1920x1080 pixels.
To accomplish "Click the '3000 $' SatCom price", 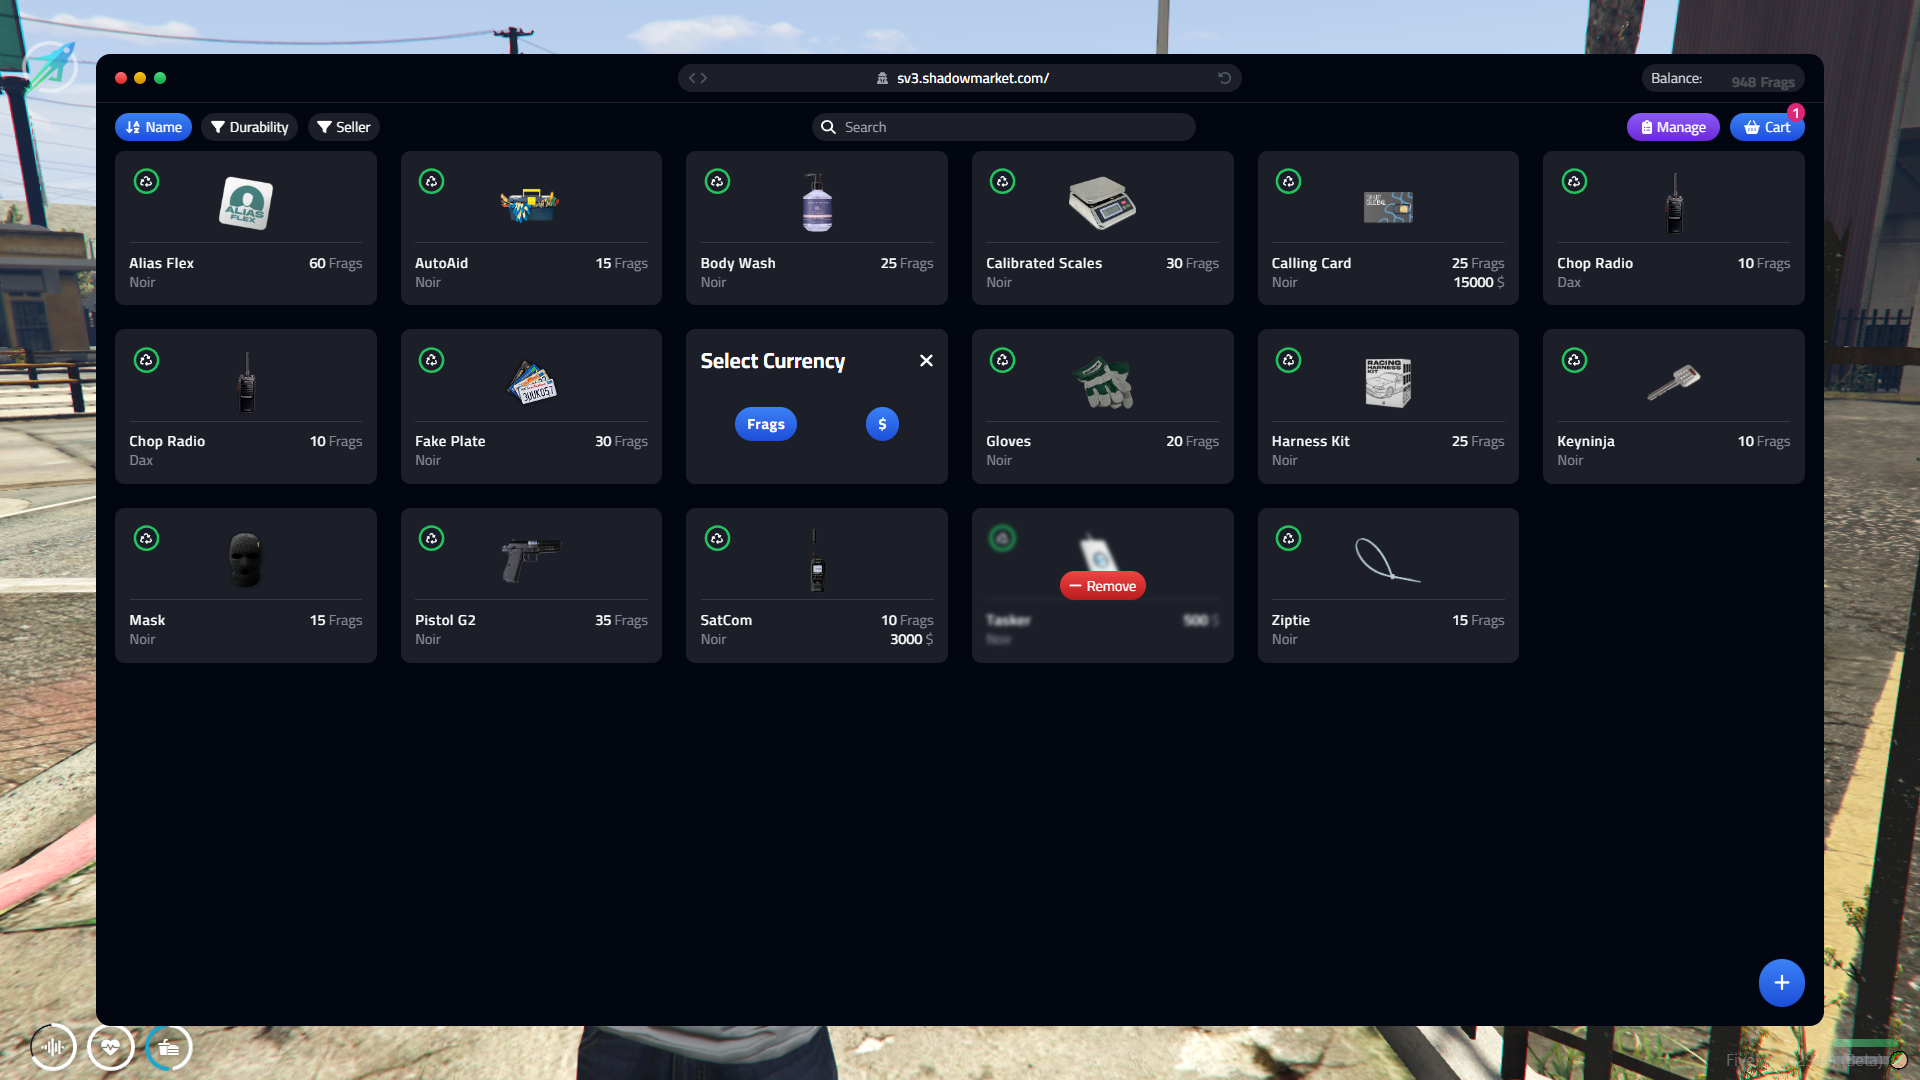I will pos(912,640).
